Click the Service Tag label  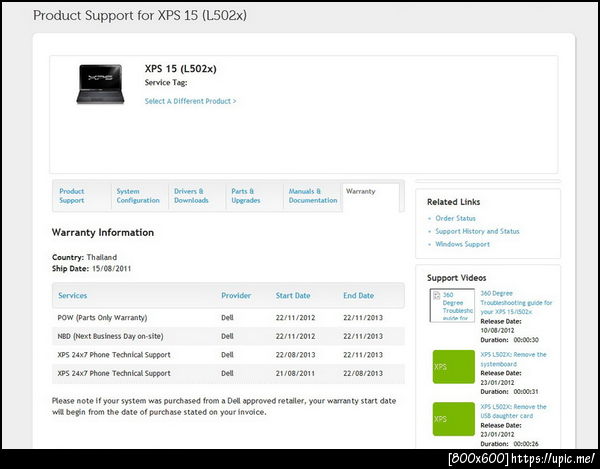[166, 83]
